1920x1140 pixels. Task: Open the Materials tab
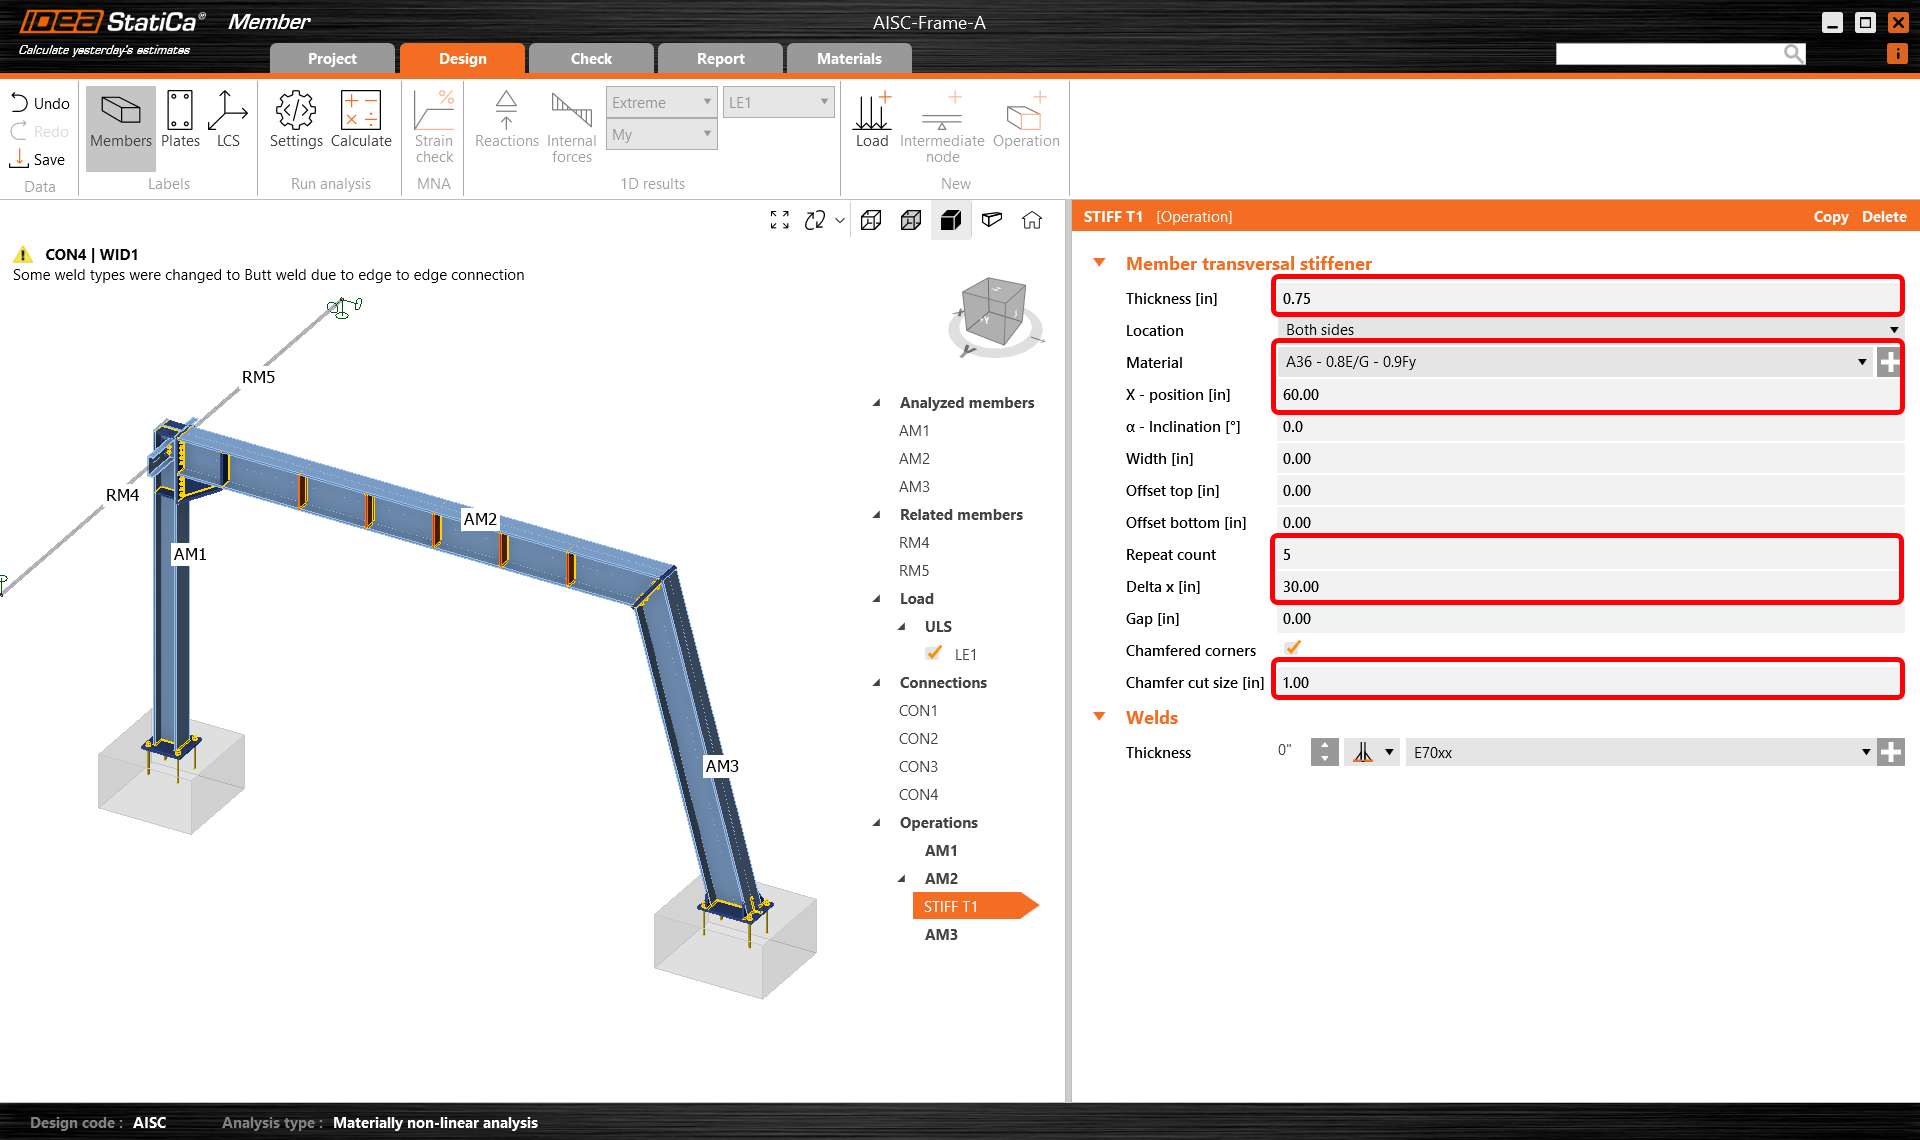click(849, 59)
